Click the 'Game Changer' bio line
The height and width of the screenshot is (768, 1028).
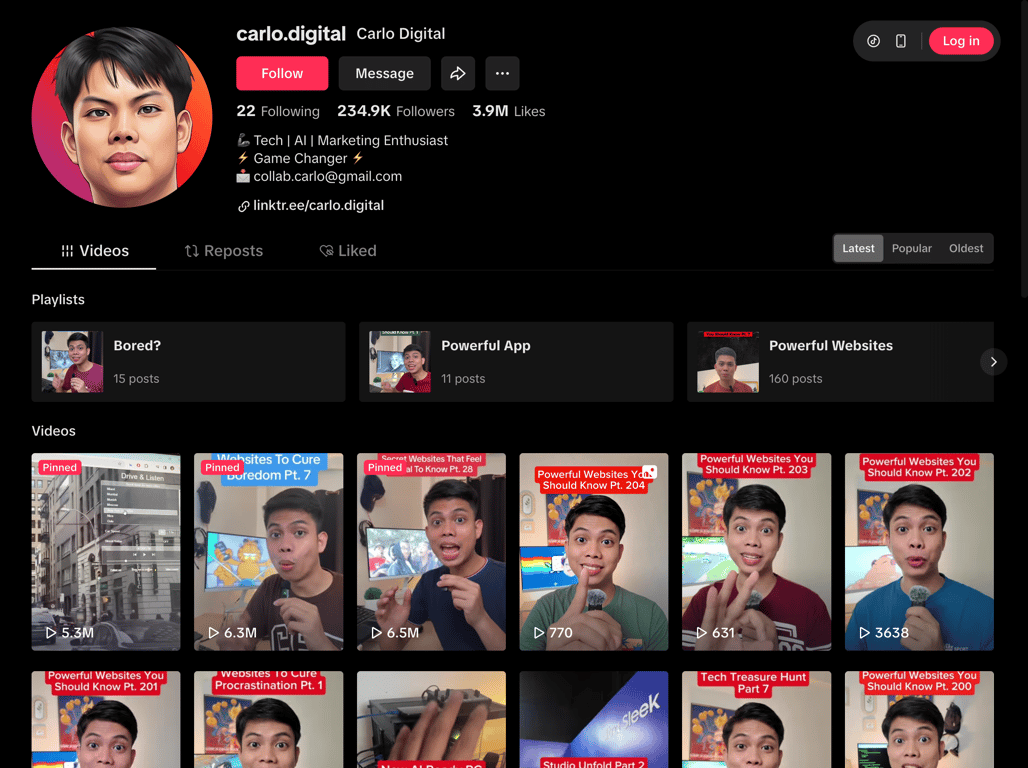pyautogui.click(x=300, y=158)
